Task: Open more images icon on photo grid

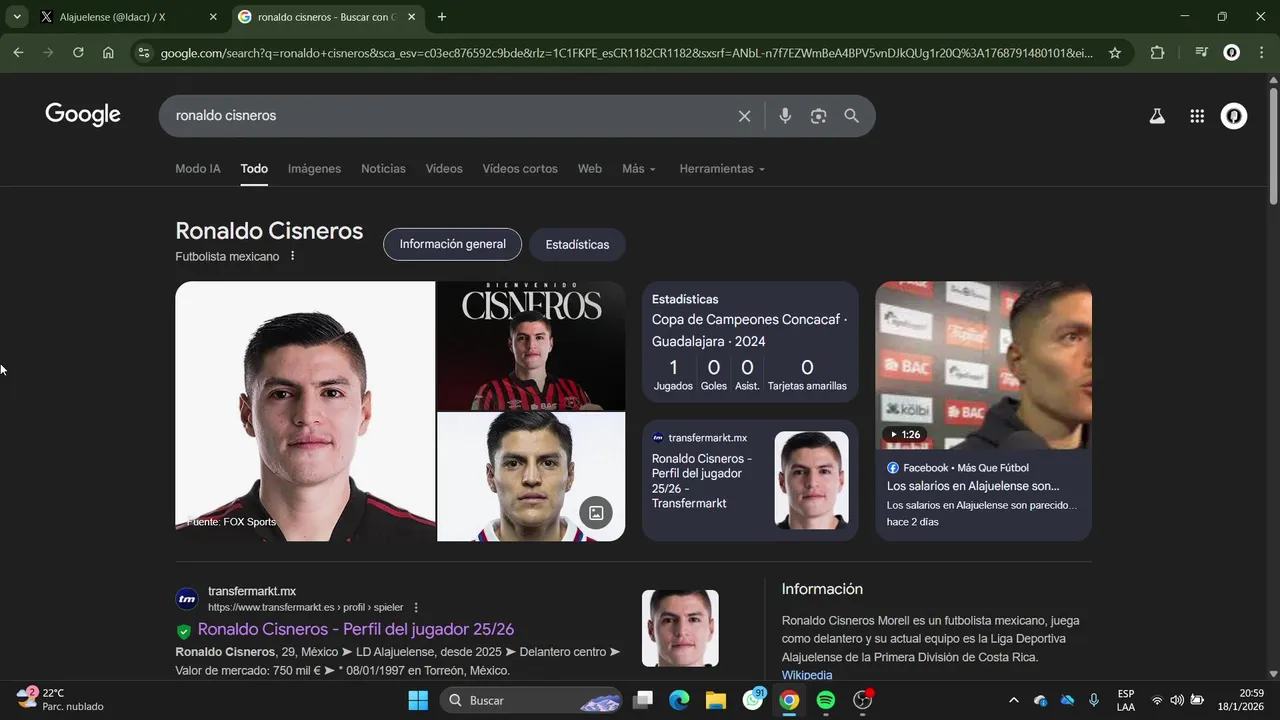Action: click(596, 513)
